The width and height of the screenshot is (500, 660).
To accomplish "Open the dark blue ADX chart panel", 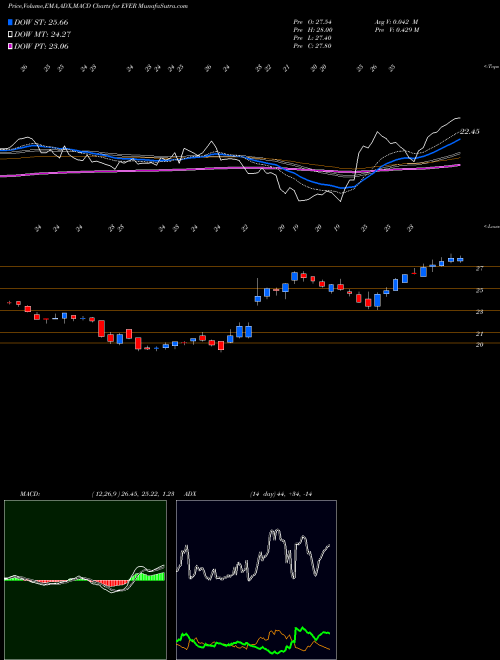I will click(256, 580).
